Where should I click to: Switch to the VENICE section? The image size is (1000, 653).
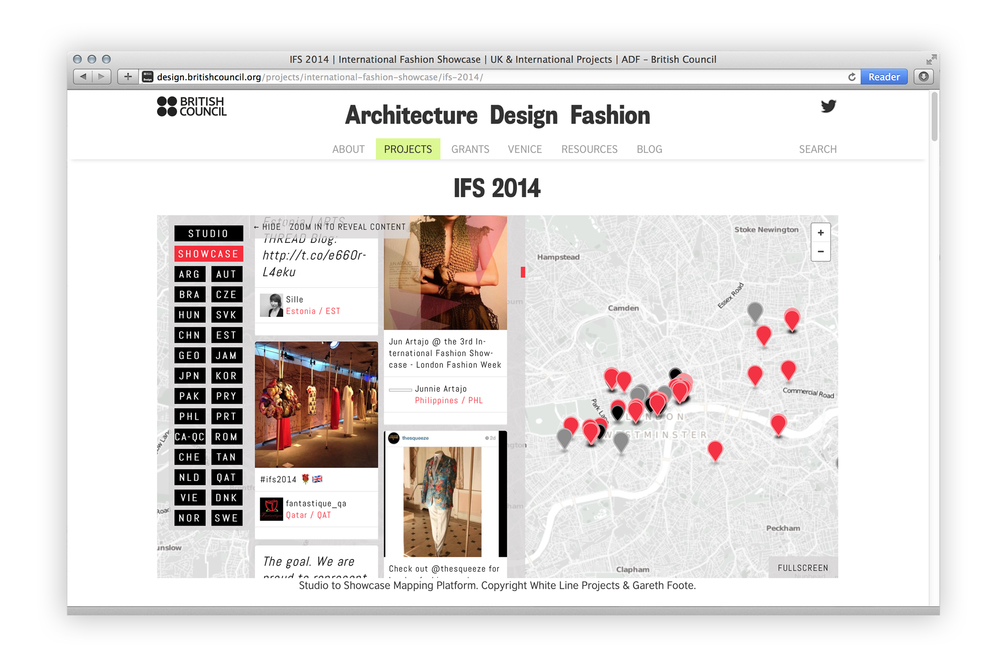525,148
